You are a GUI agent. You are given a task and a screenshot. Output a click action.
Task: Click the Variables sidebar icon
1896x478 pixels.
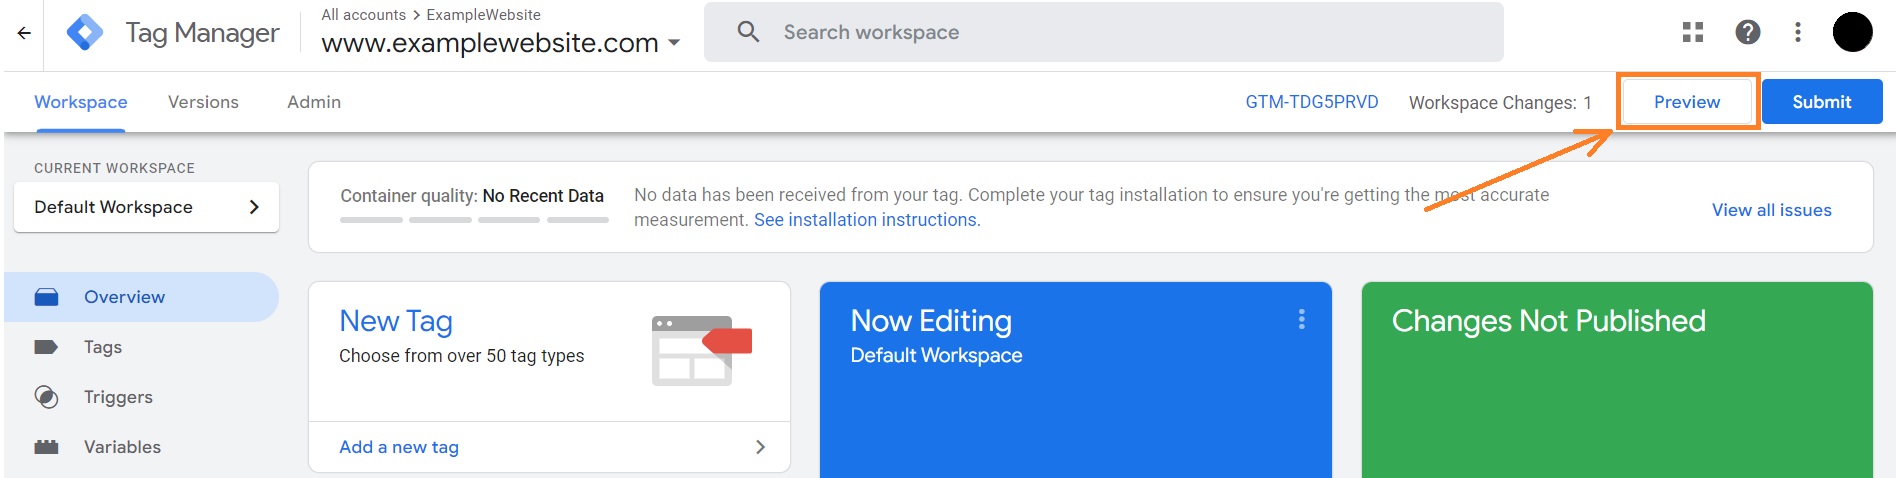pyautogui.click(x=46, y=447)
